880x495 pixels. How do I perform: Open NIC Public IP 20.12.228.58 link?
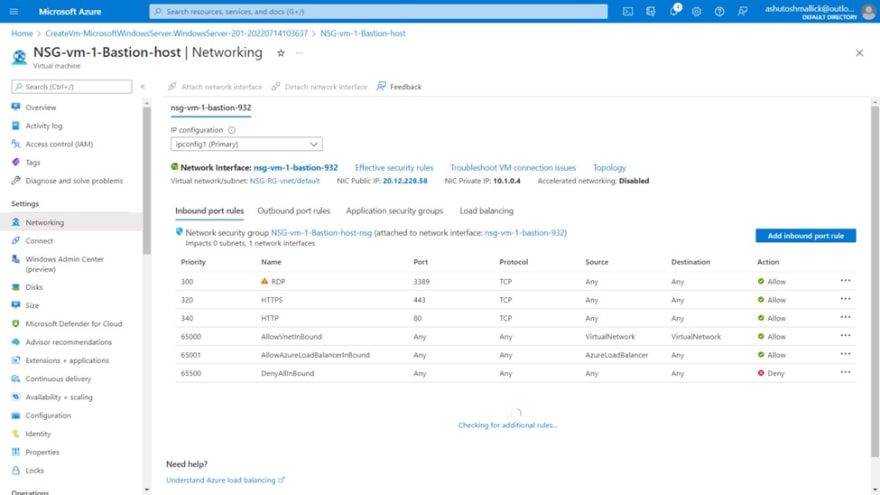(x=405, y=181)
